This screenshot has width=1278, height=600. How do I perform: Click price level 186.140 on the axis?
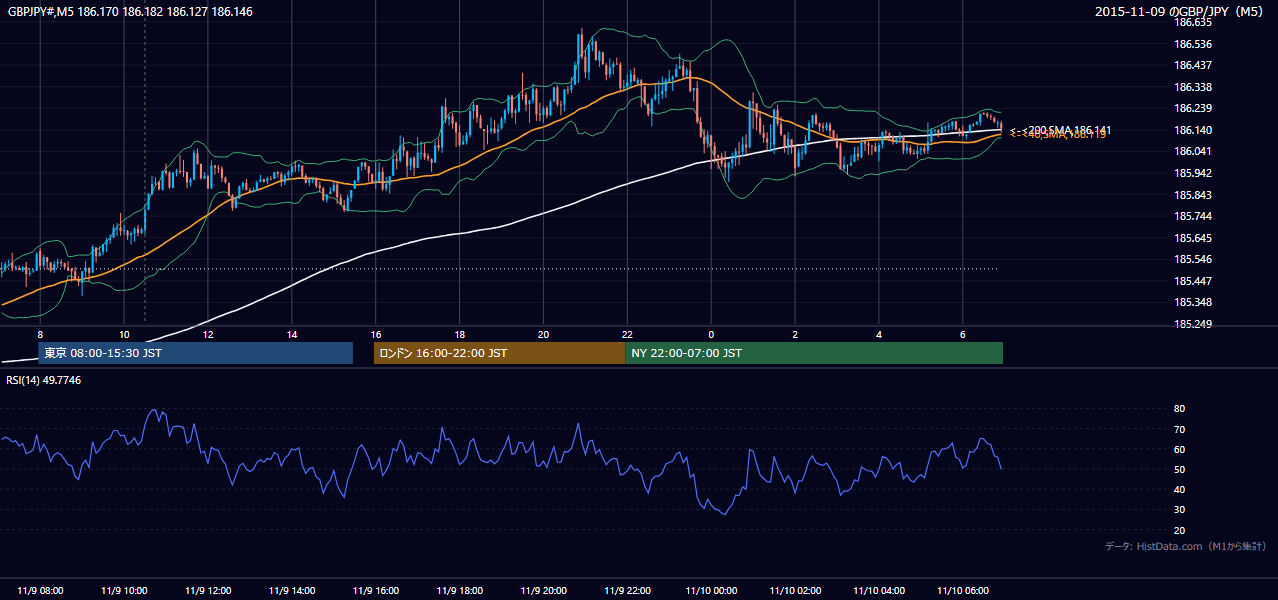pyautogui.click(x=1192, y=130)
